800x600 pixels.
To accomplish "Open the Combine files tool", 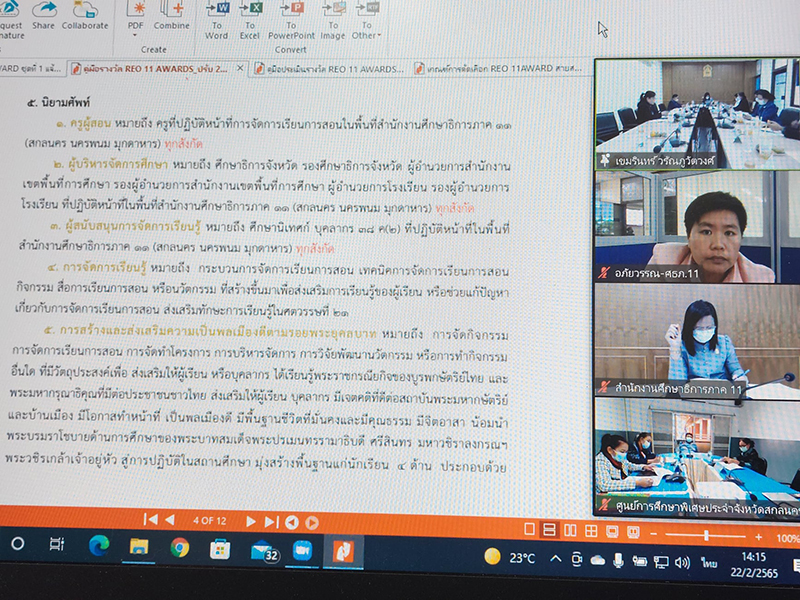I will (172, 14).
